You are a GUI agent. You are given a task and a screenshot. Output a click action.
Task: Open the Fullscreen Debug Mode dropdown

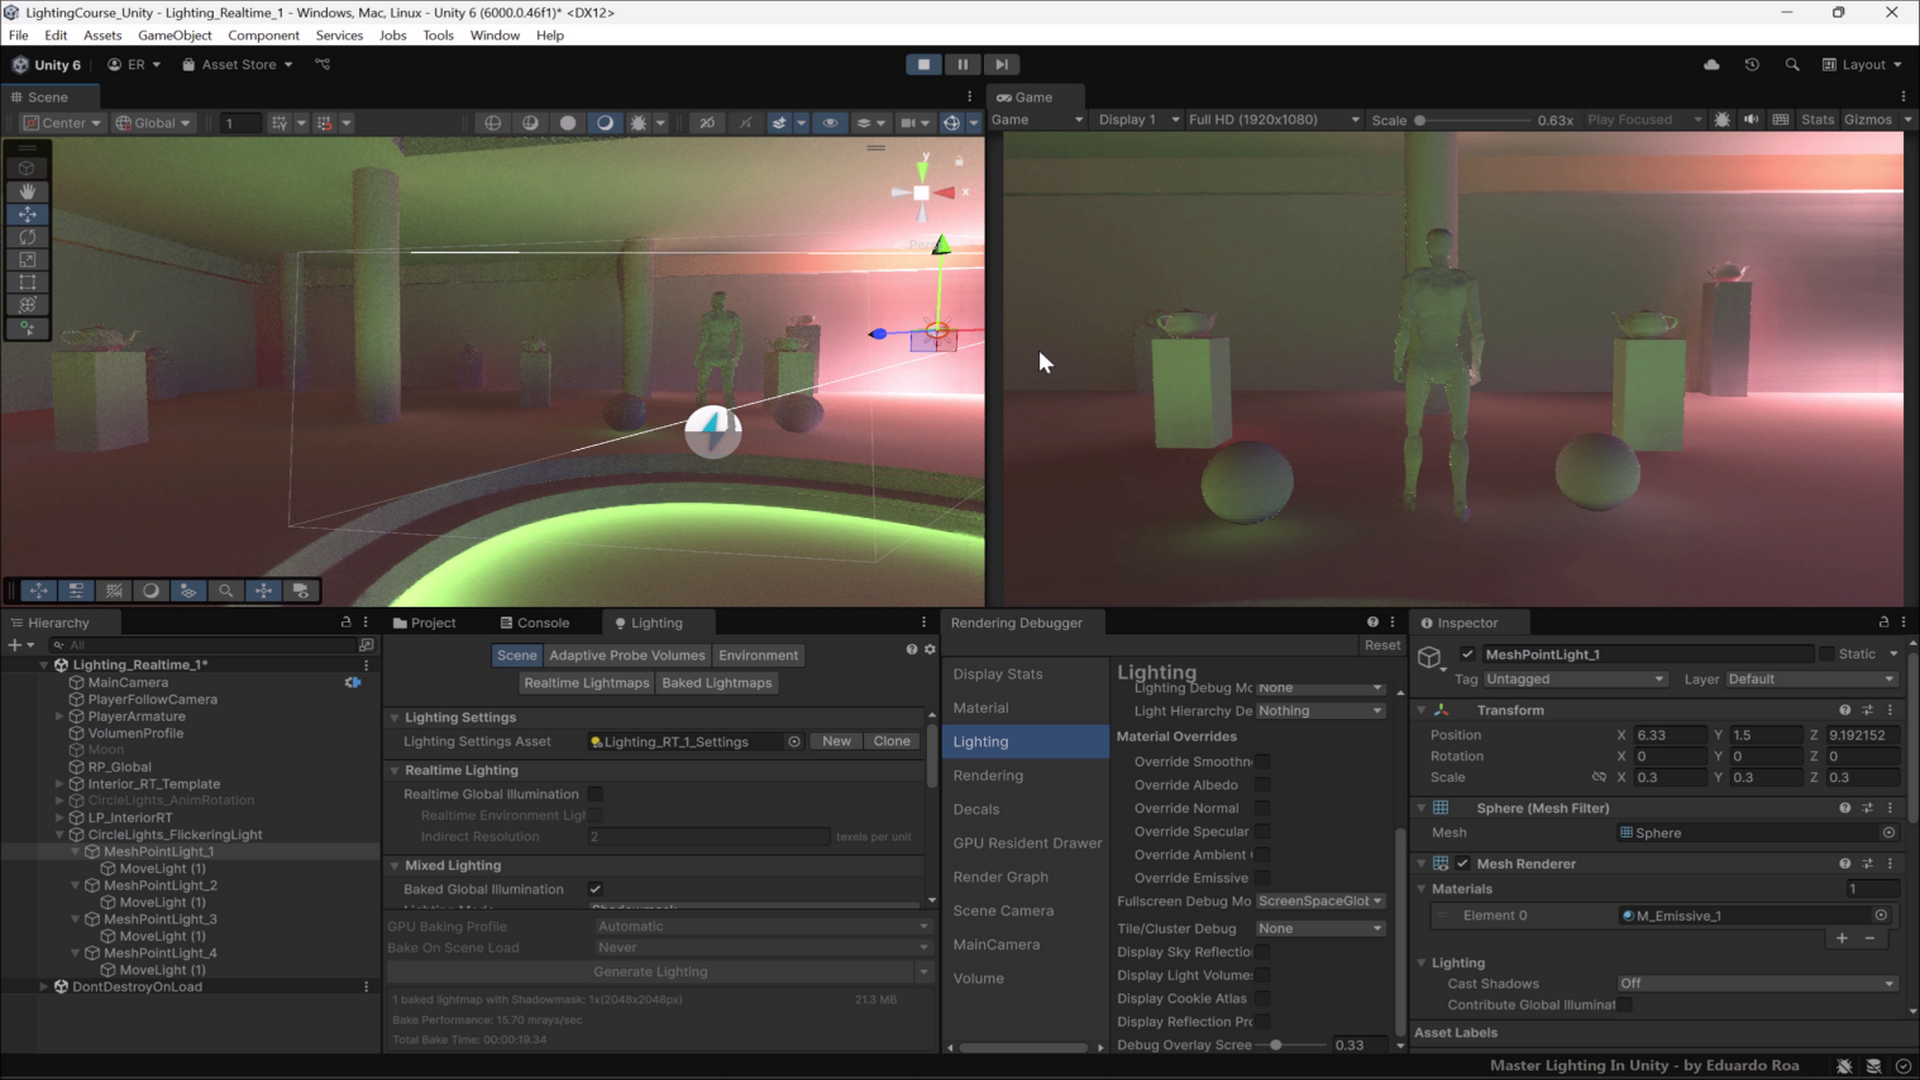click(1320, 901)
